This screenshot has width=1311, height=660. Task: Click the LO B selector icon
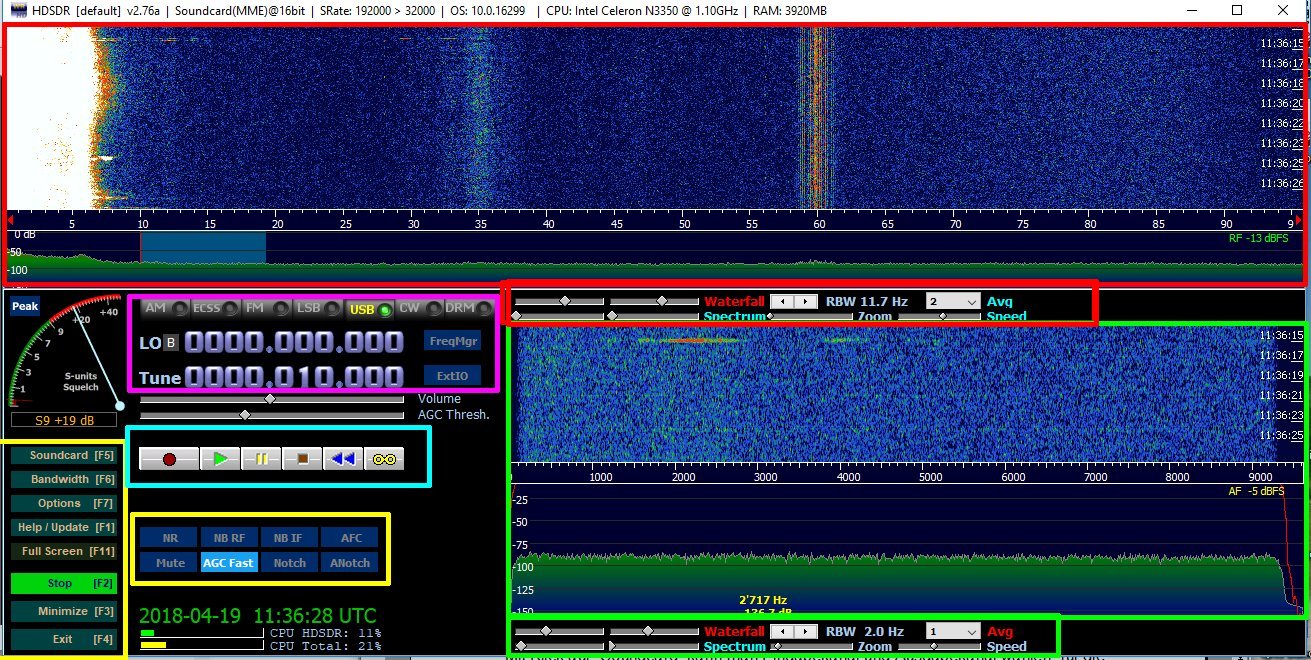point(171,343)
